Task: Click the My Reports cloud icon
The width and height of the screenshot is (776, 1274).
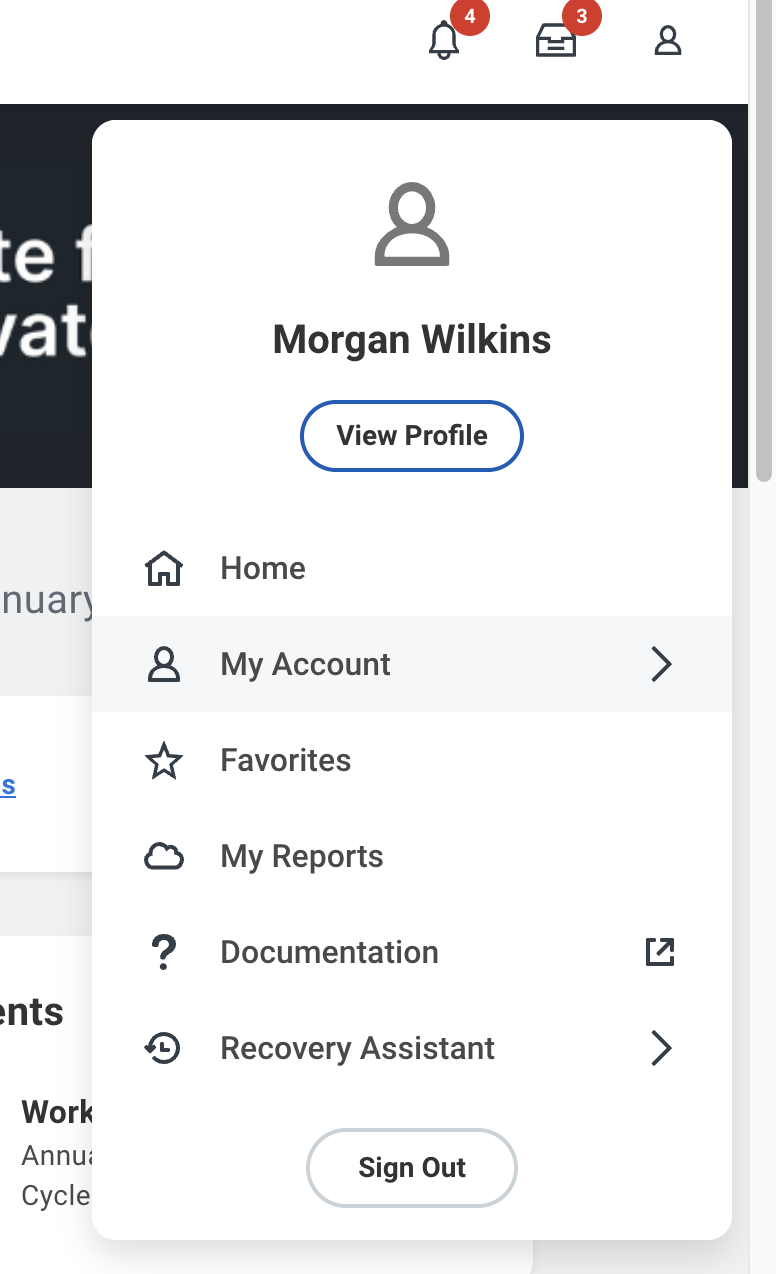Action: [164, 857]
